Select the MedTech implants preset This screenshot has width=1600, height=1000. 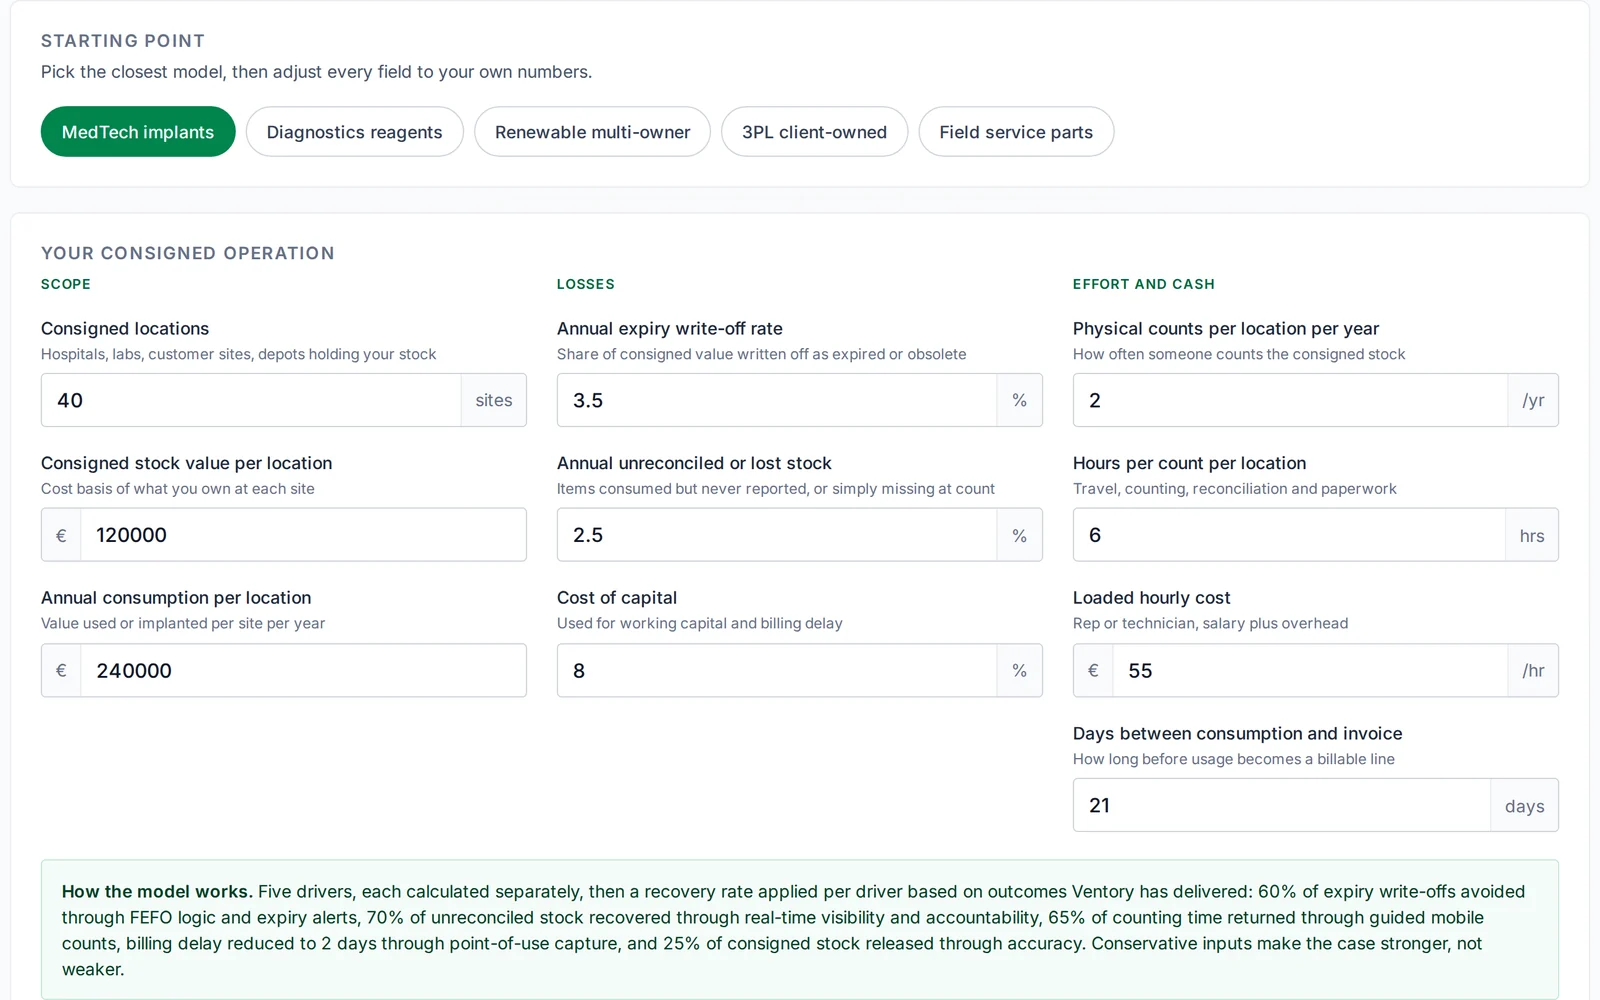coord(138,132)
